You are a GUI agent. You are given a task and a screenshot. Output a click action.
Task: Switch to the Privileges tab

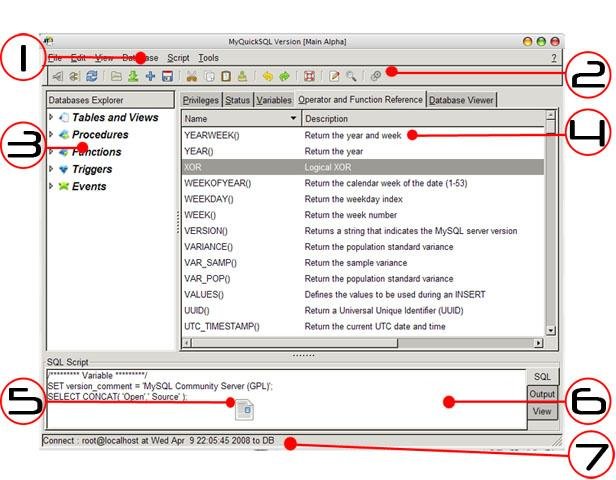200,100
